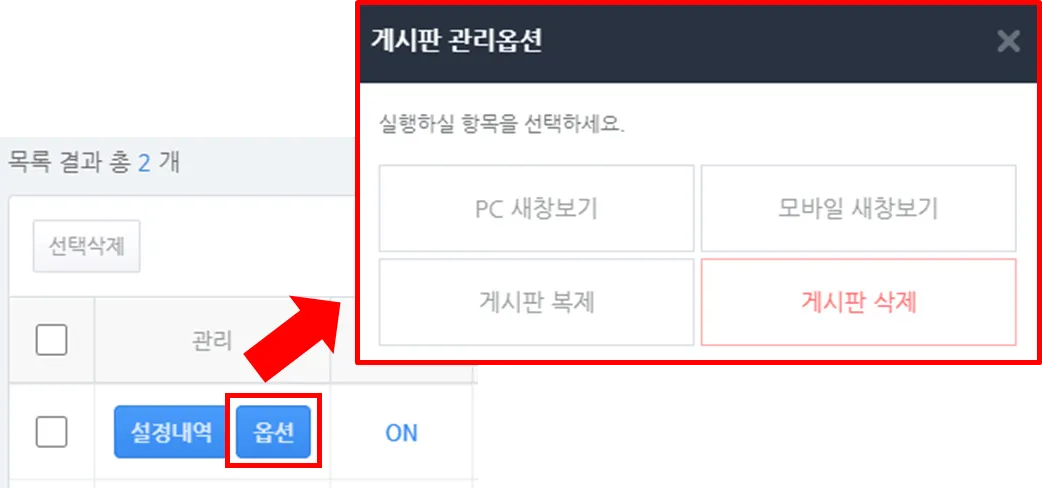Image resolution: width=1042 pixels, height=488 pixels.
Task: Click the blue result count 2
Action: point(144,163)
